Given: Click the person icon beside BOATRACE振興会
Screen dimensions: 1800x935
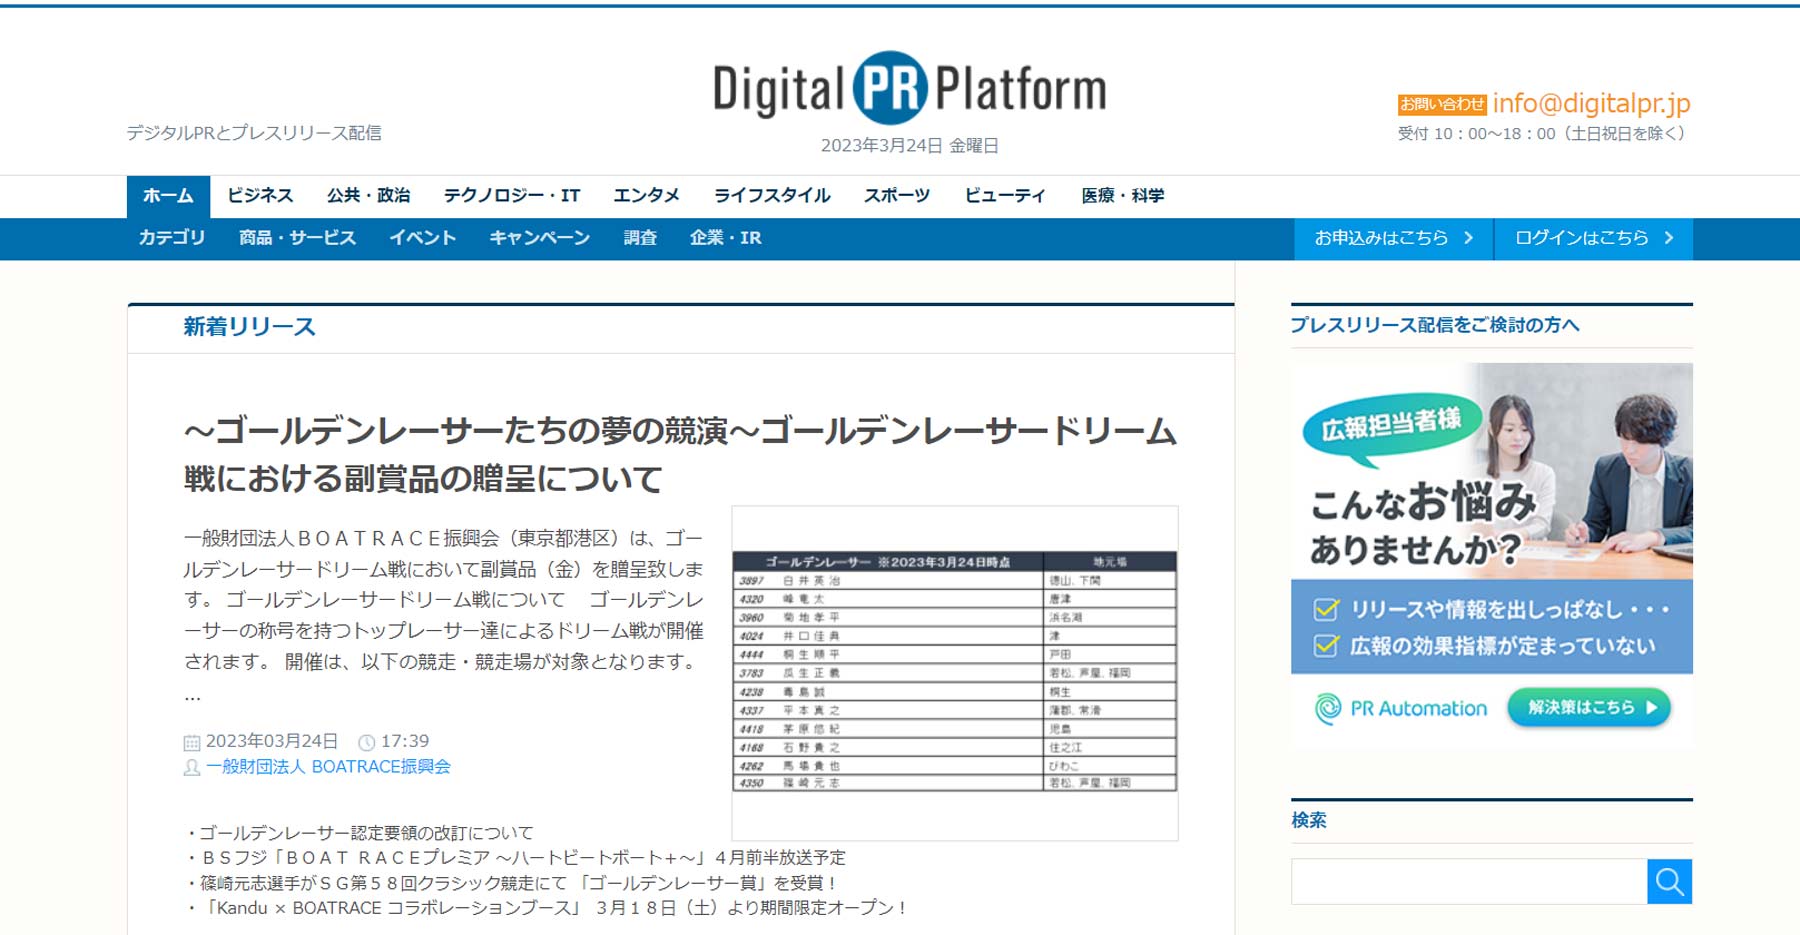Looking at the screenshot, I should pos(192,767).
